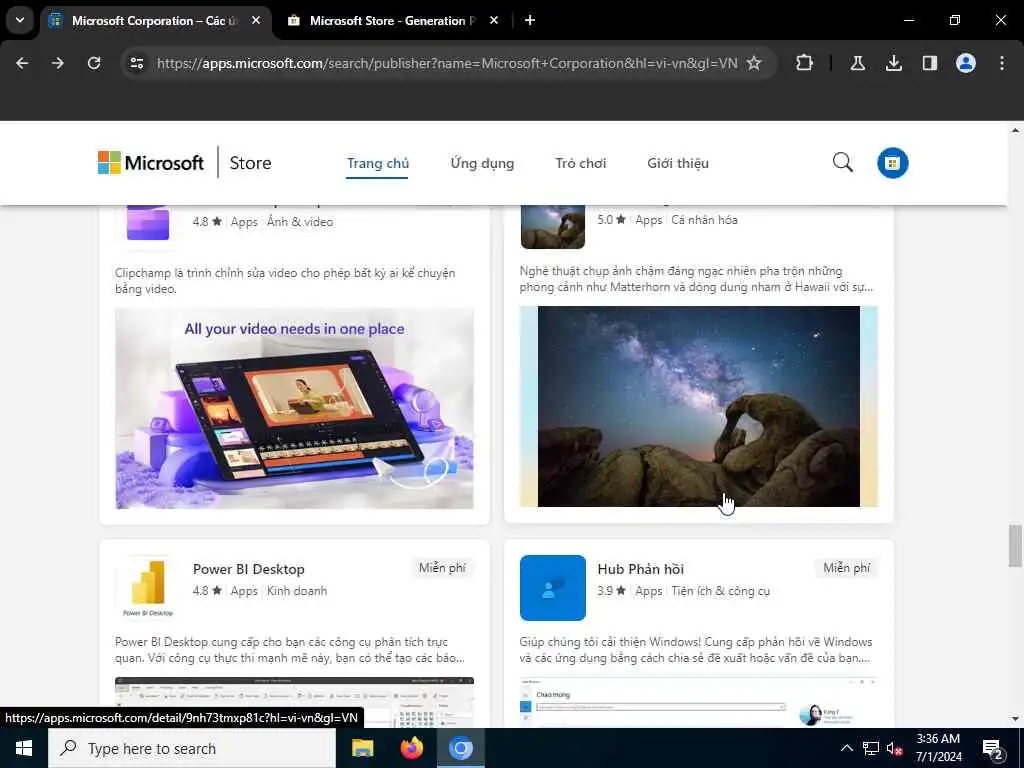Open the Hub Phản hồi title
The height and width of the screenshot is (768, 1024).
[x=641, y=569]
